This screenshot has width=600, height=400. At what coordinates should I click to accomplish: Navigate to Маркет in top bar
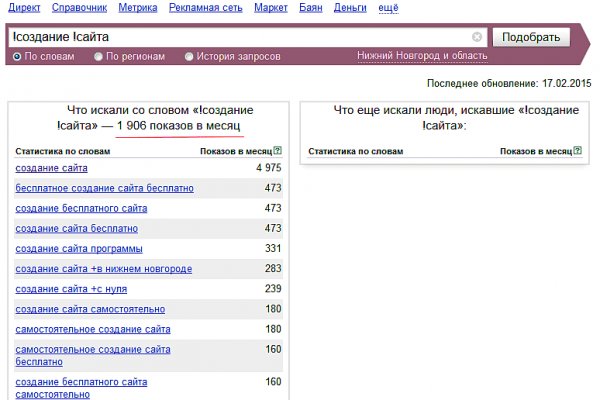pos(270,8)
